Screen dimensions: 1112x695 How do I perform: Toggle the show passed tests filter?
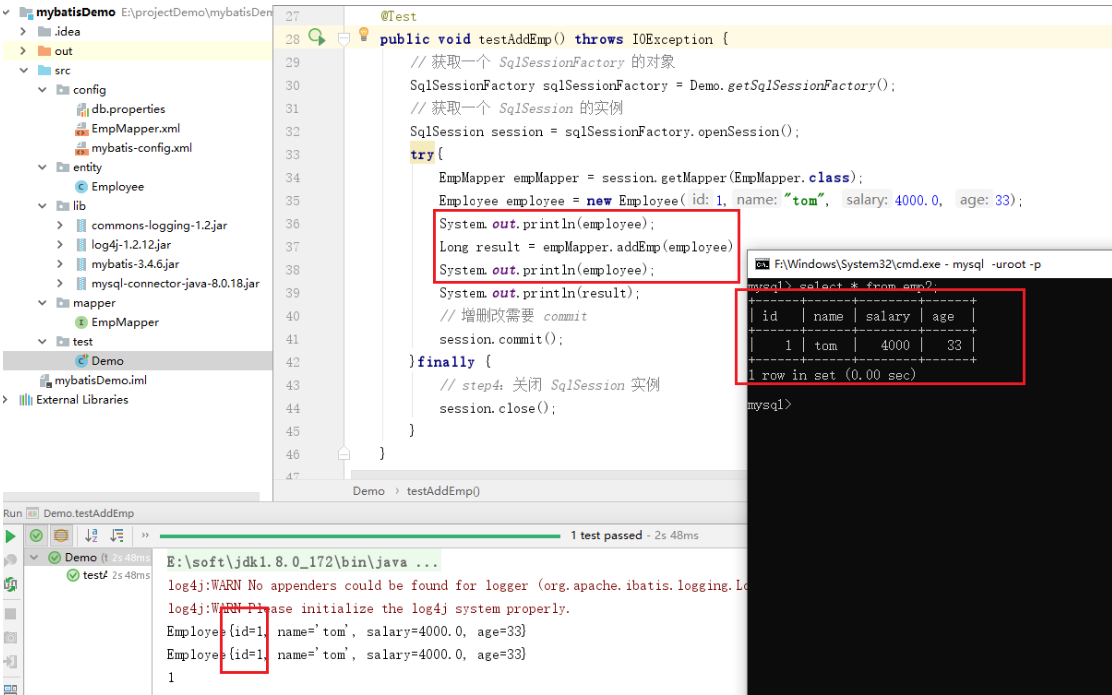[x=37, y=535]
